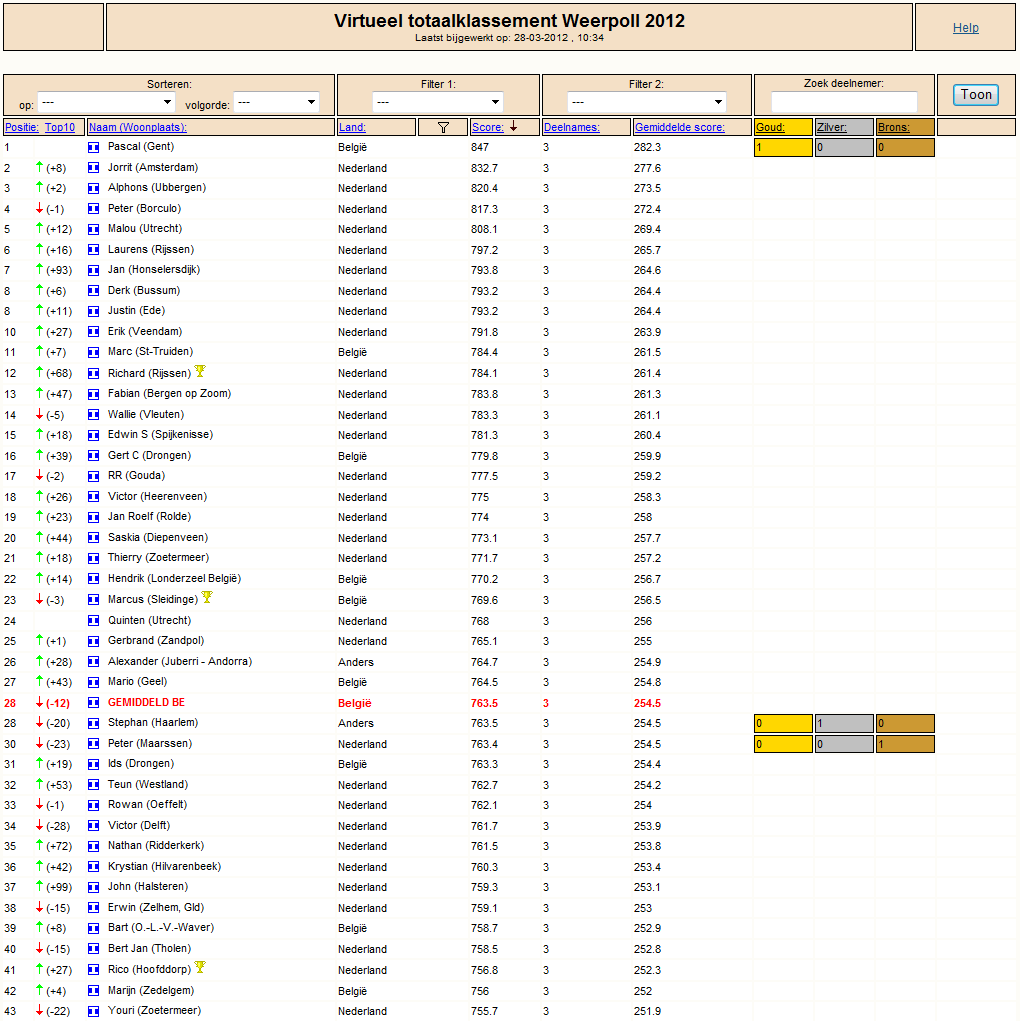Screen dimensions: 1020x1021
Task: Click the name Krystian (Hilvarenbeek)
Action: click(x=164, y=867)
